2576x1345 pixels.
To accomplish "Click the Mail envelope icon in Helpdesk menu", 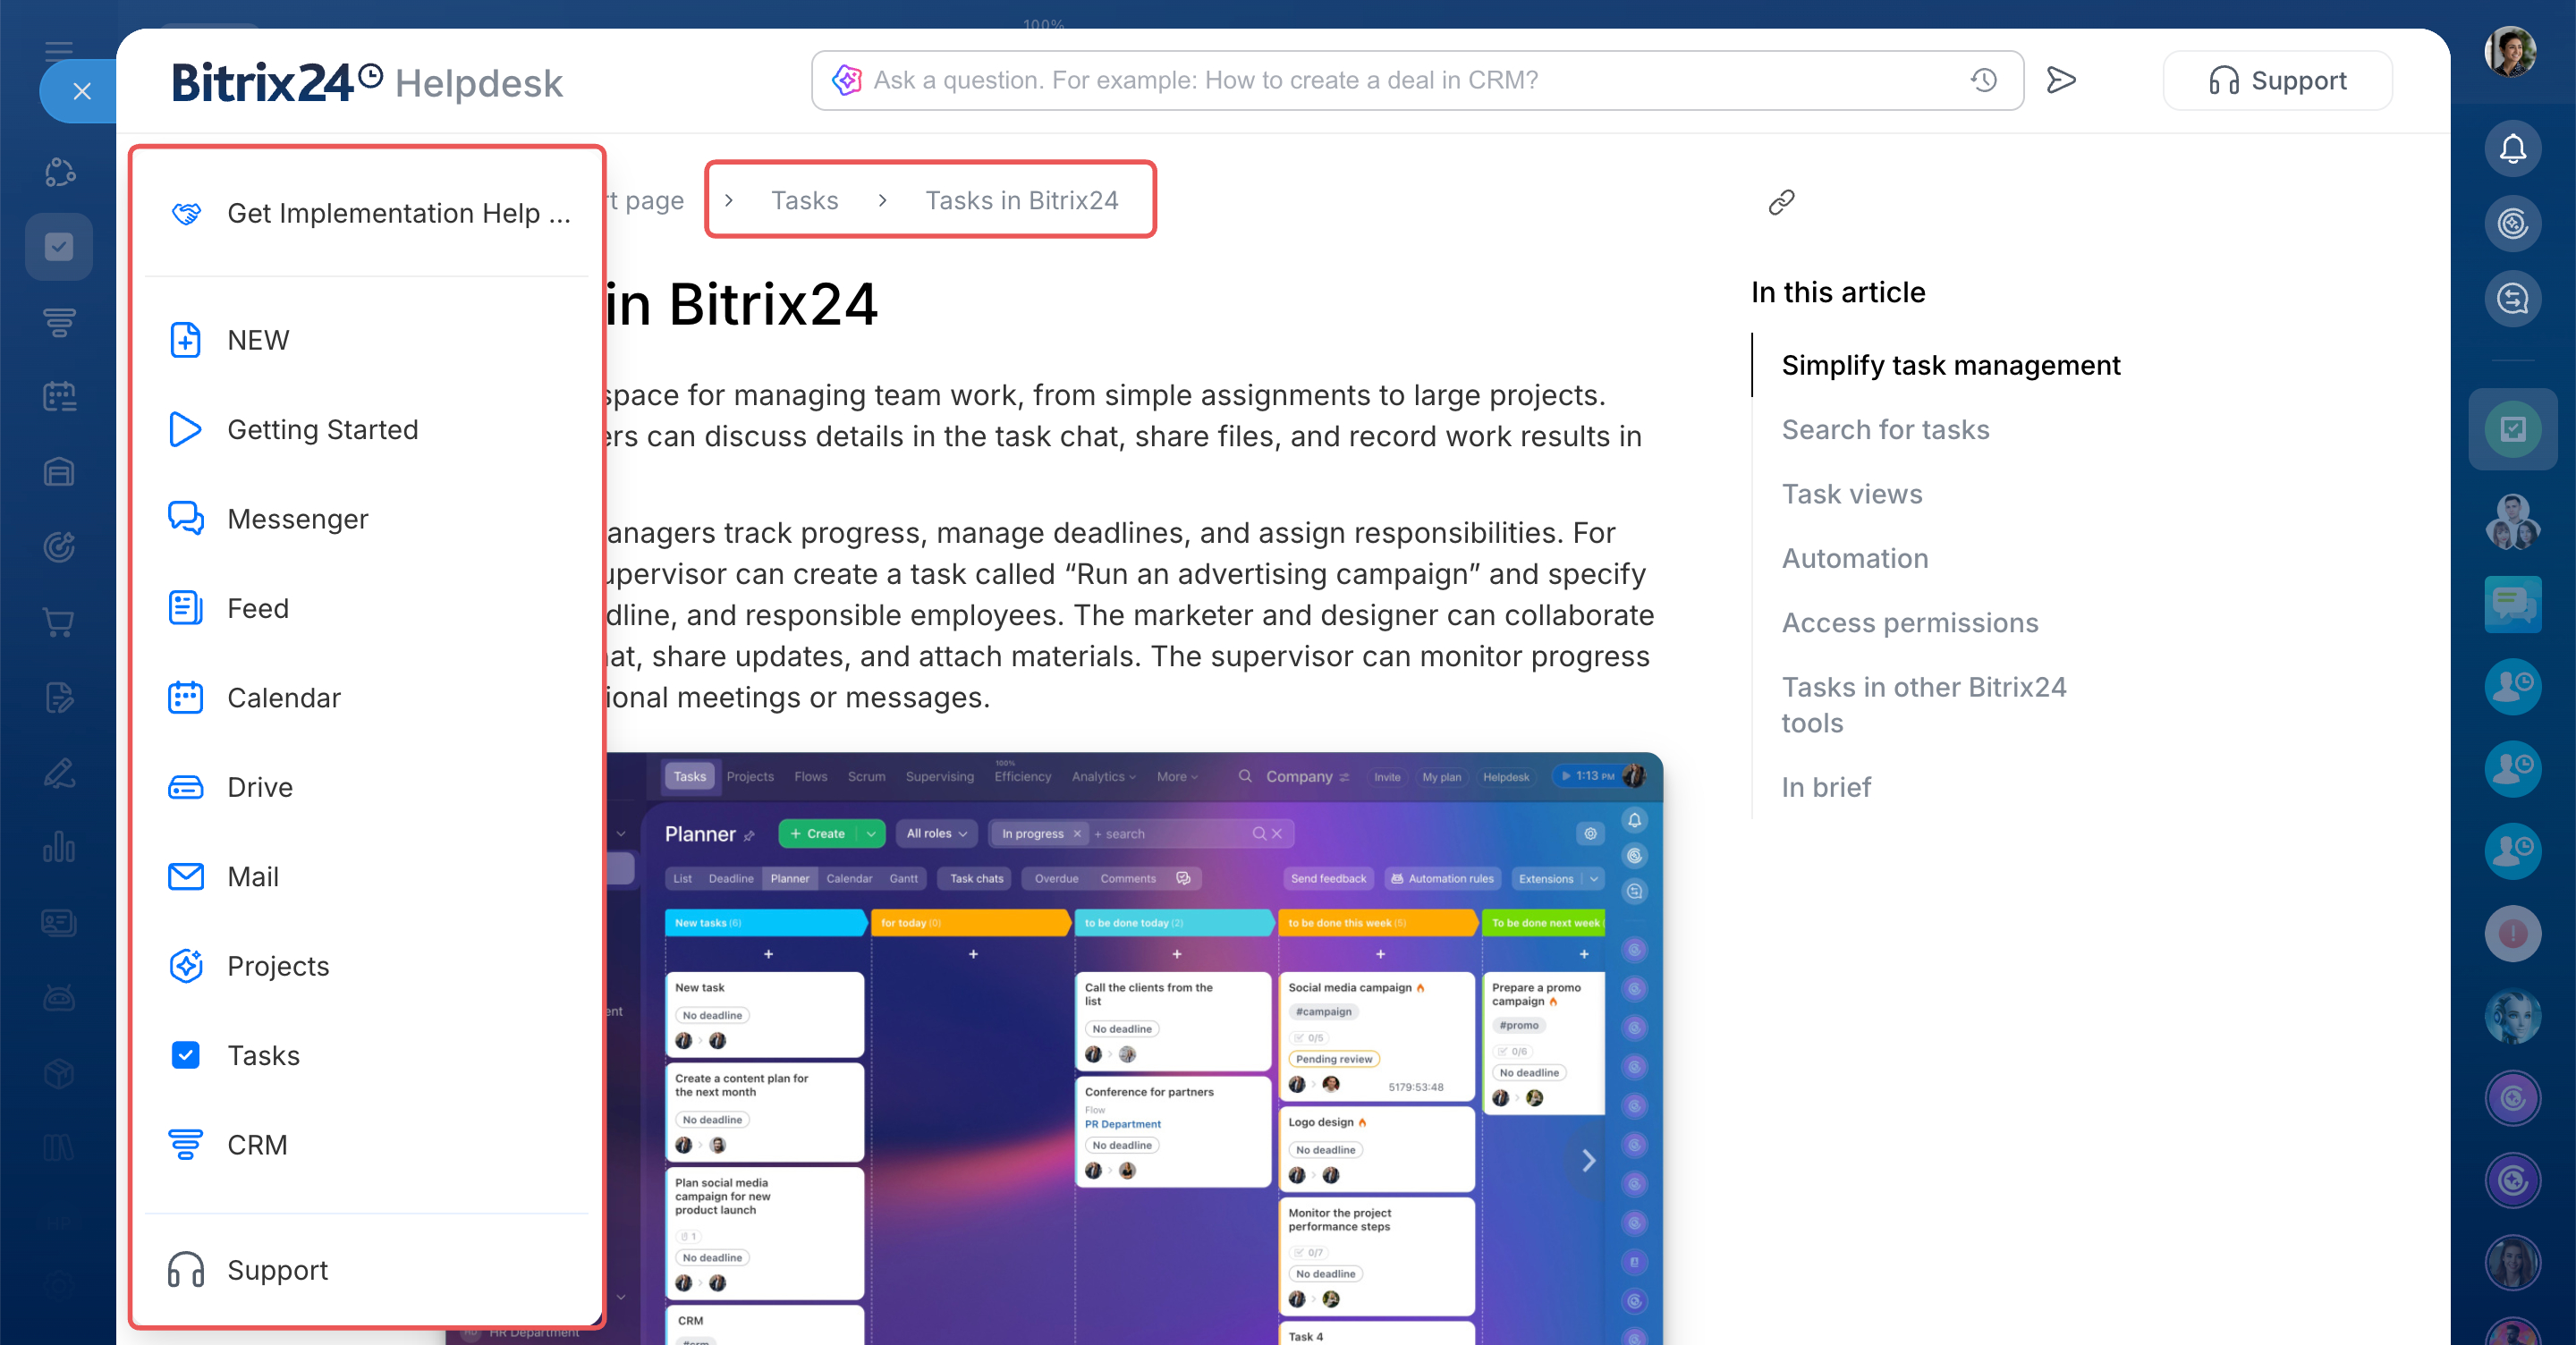I will 186,877.
